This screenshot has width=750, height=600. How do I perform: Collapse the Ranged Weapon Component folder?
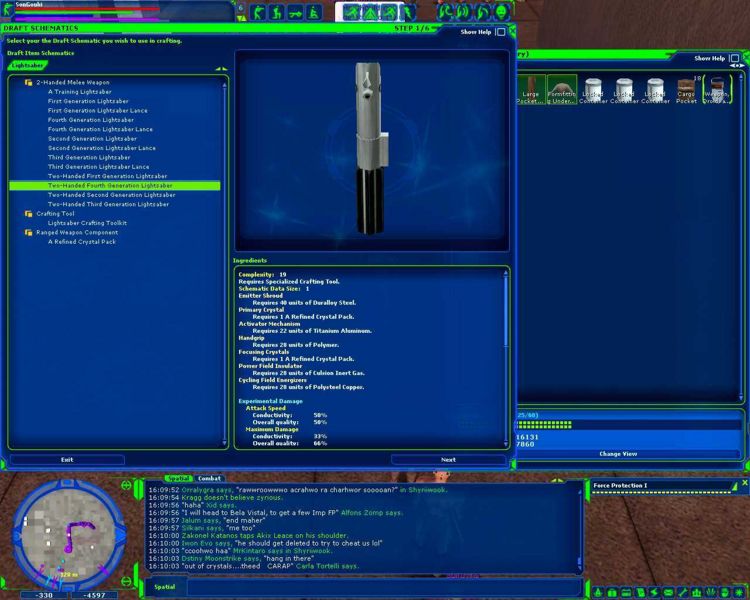27,232
